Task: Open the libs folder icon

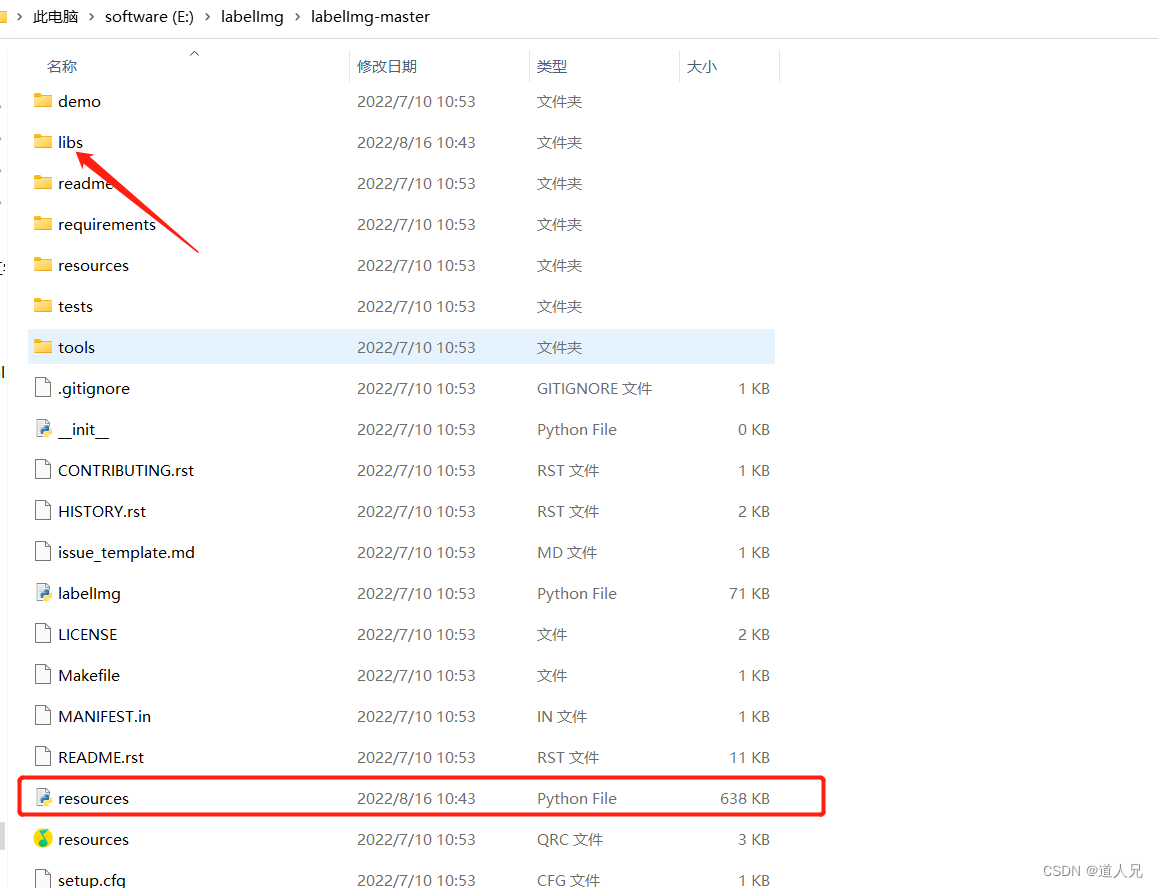Action: tap(43, 141)
